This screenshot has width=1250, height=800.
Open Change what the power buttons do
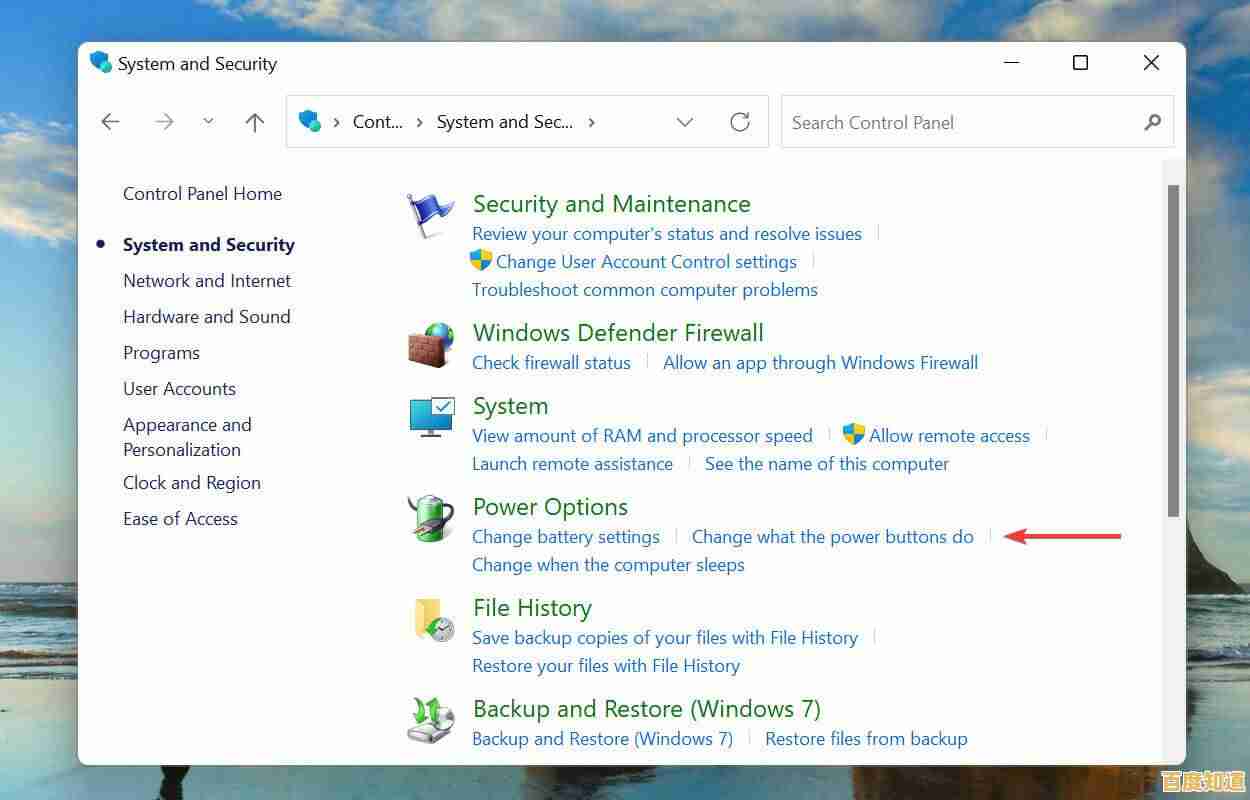coord(833,536)
